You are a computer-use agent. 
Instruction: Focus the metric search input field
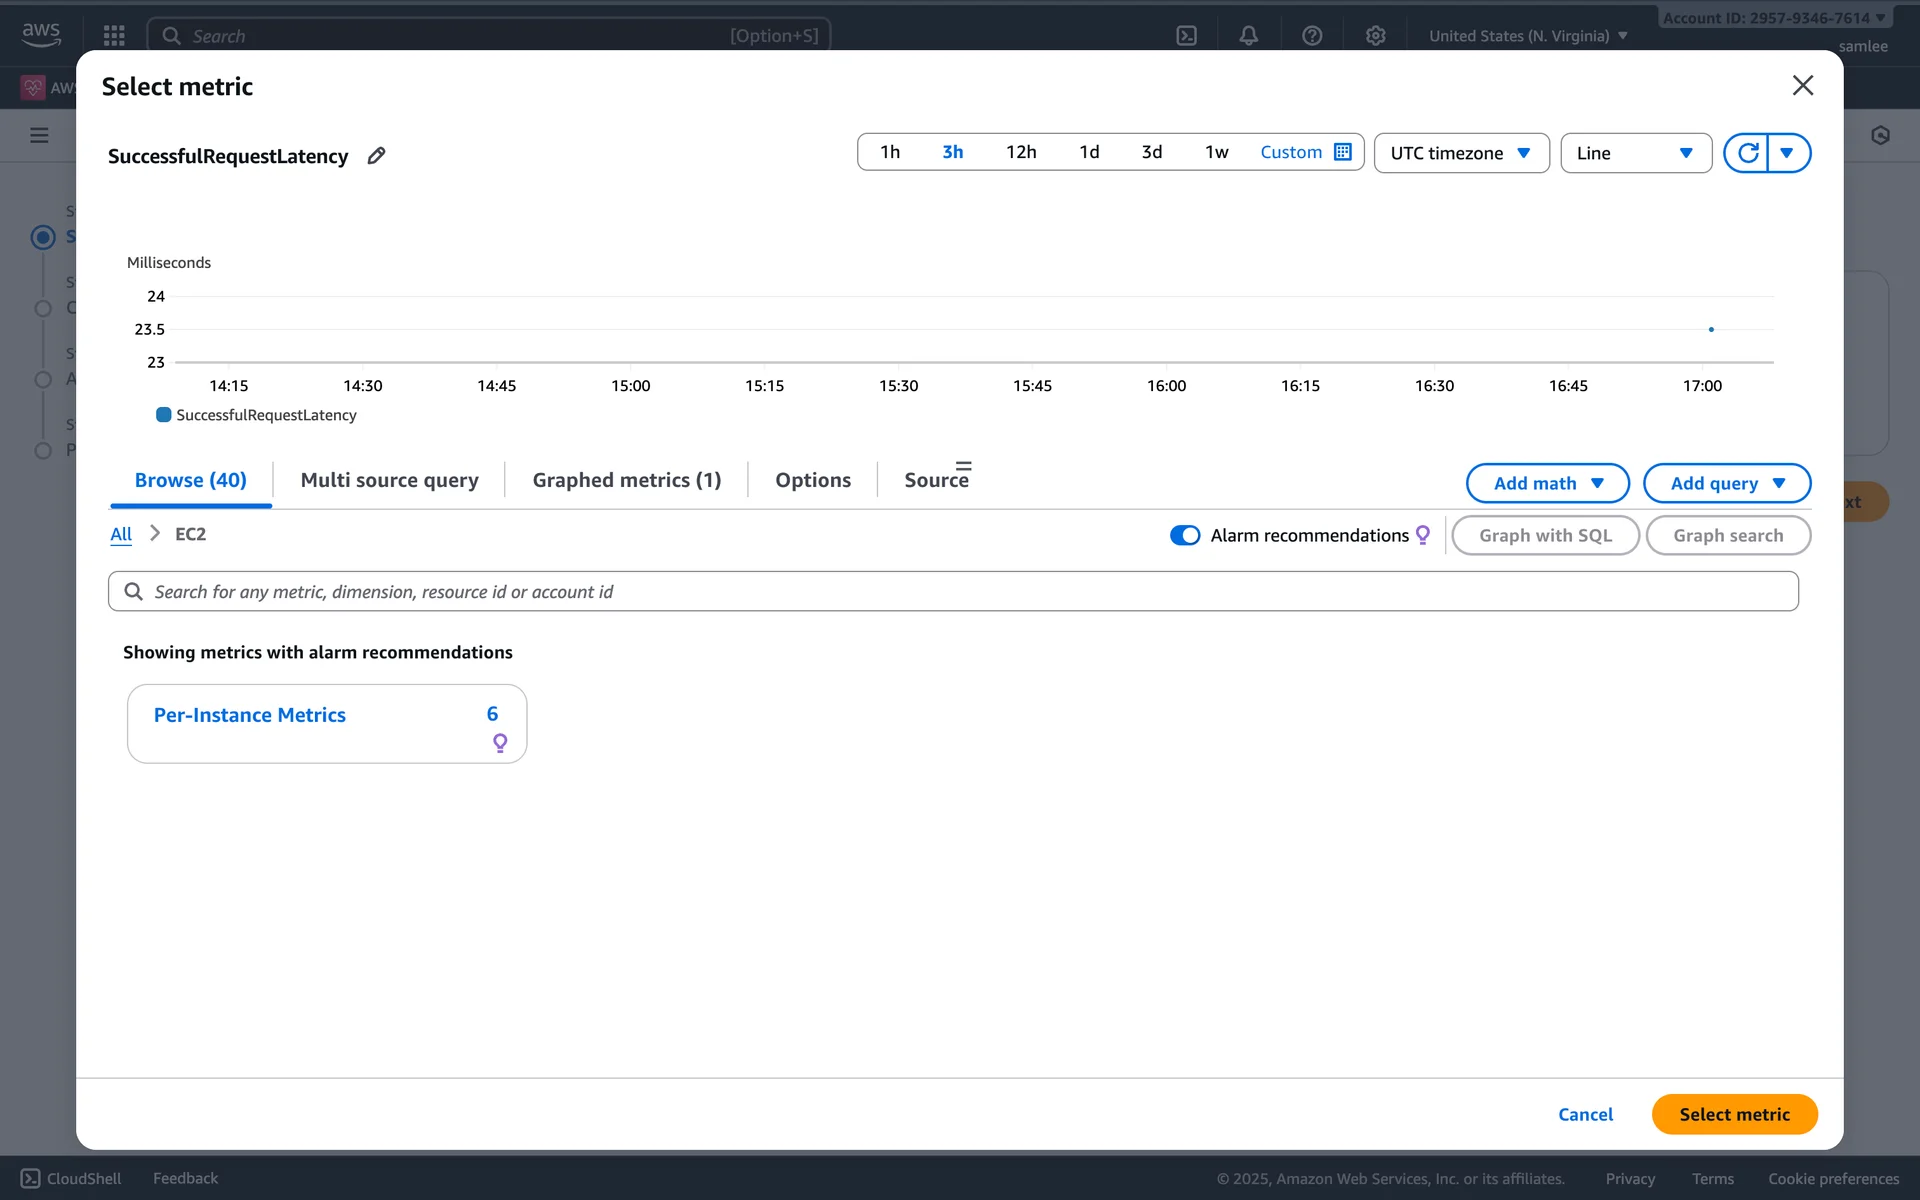[952, 592]
